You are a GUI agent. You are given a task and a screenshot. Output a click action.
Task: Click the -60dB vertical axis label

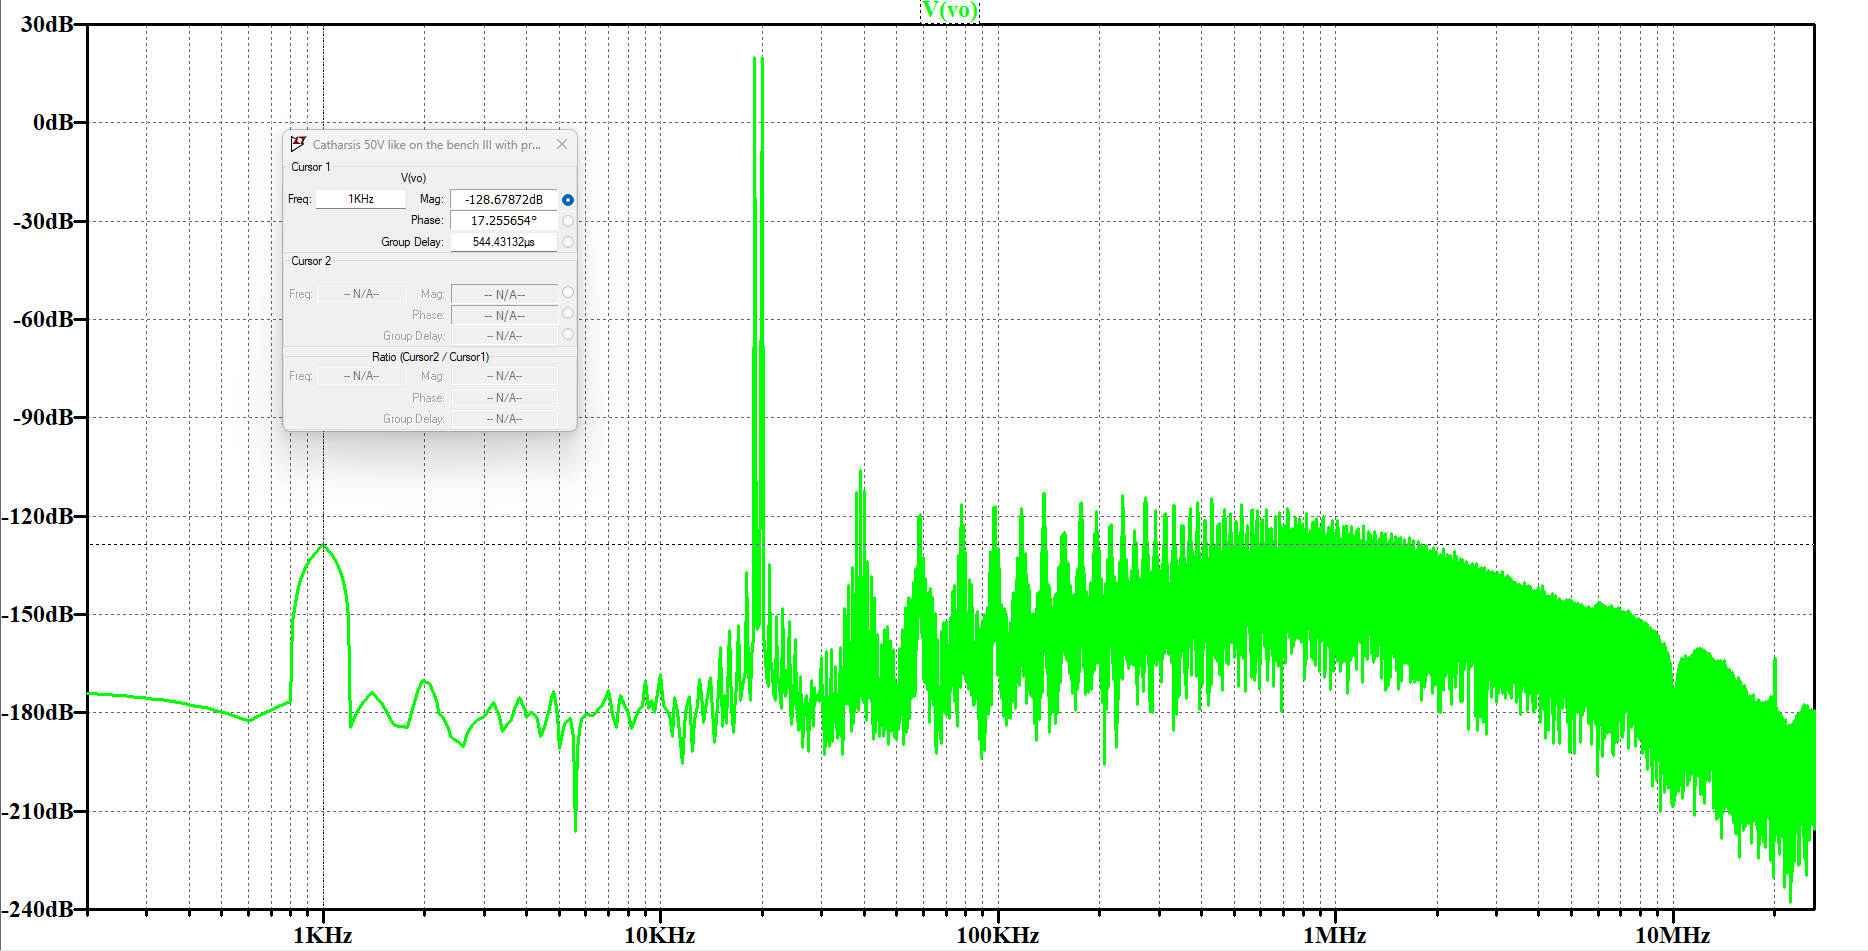[x=43, y=319]
